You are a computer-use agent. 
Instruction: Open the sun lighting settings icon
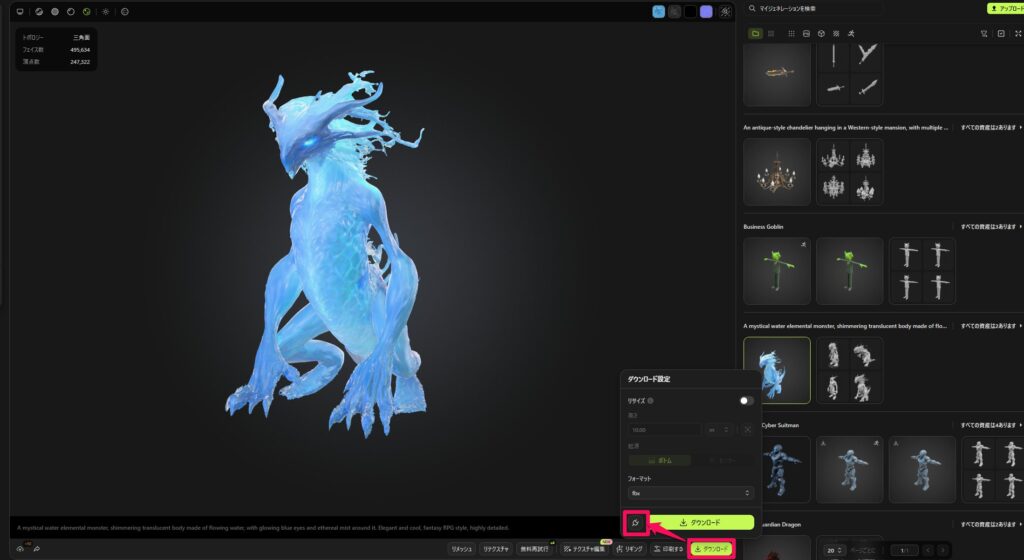pyautogui.click(x=106, y=12)
